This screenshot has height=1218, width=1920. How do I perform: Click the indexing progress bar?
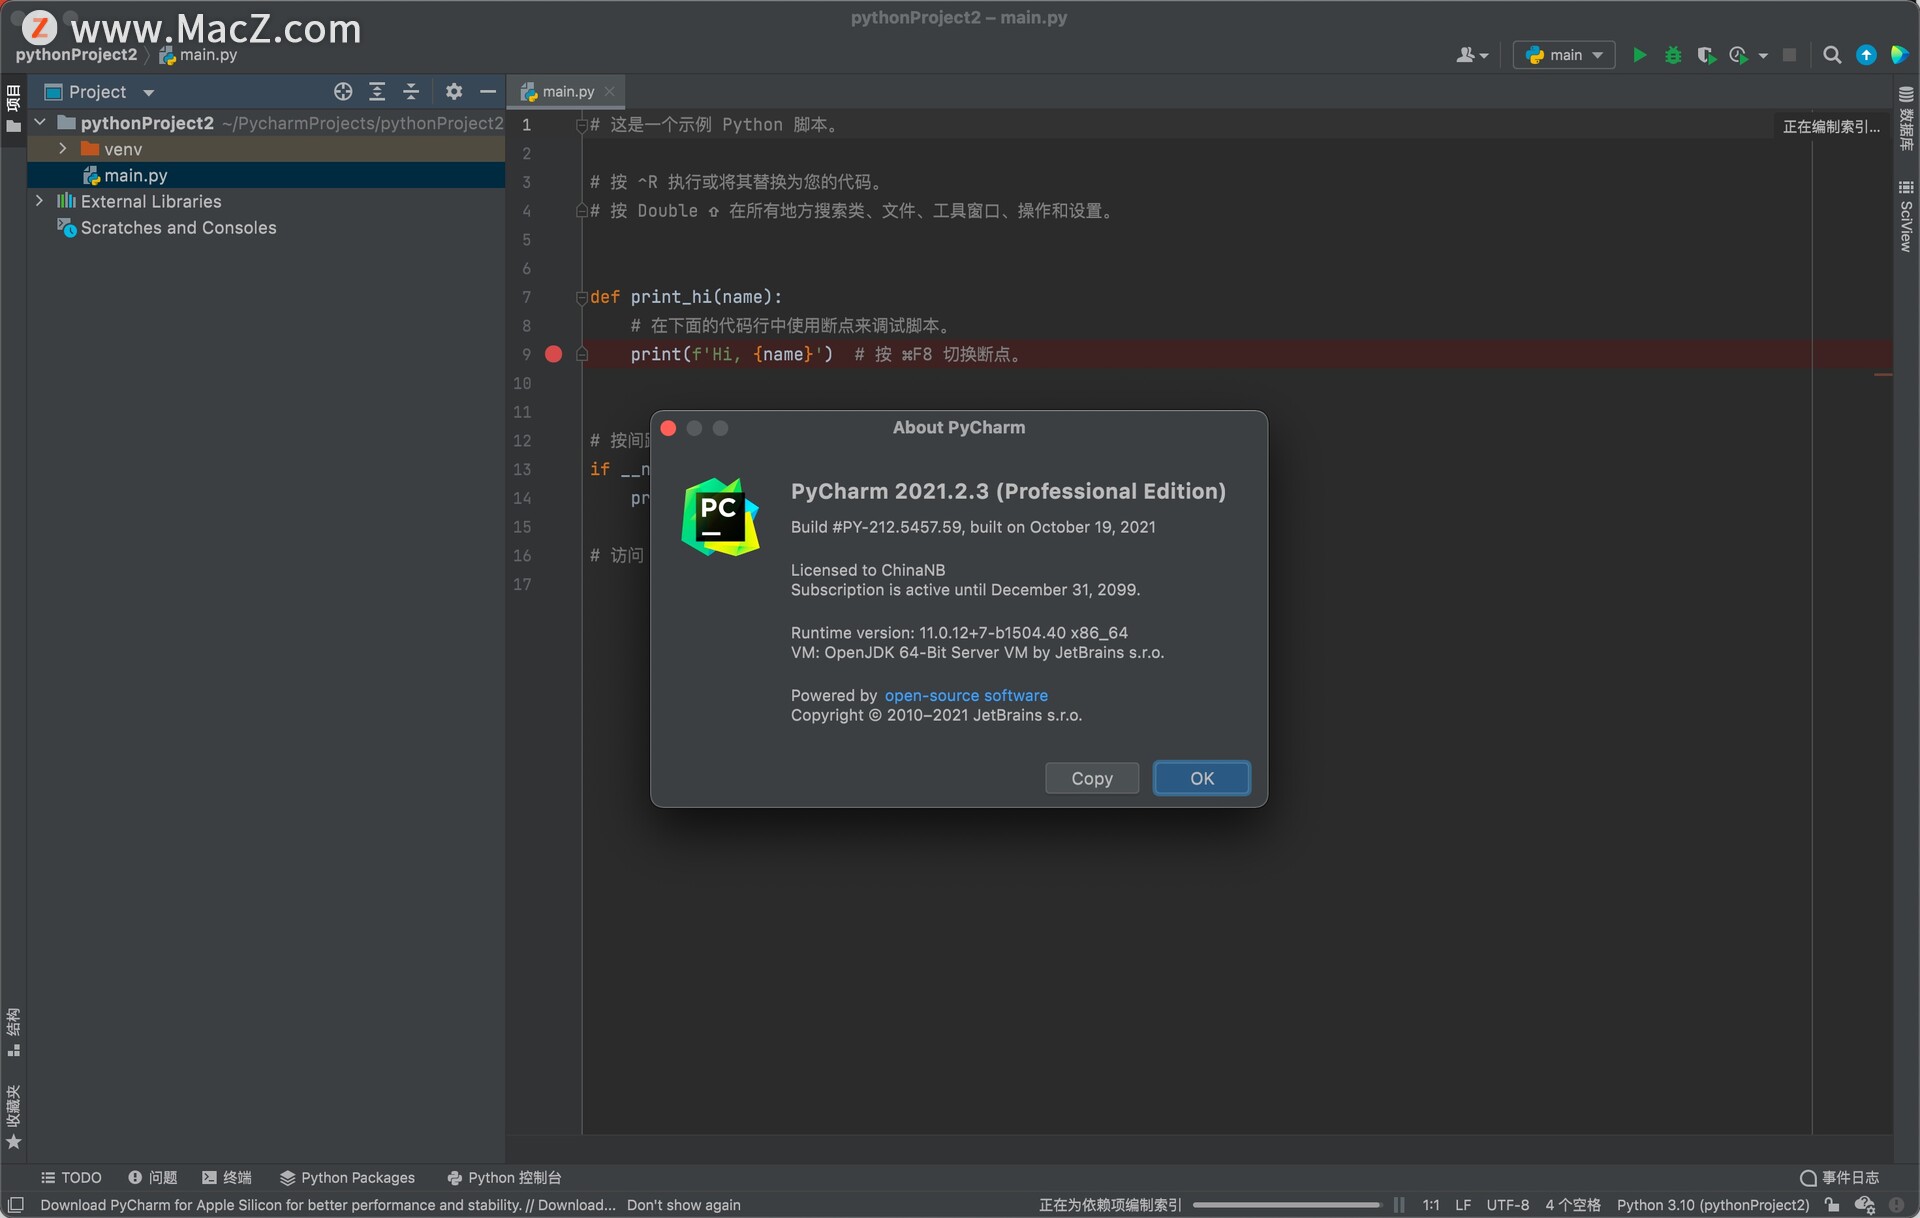[x=1286, y=1205]
